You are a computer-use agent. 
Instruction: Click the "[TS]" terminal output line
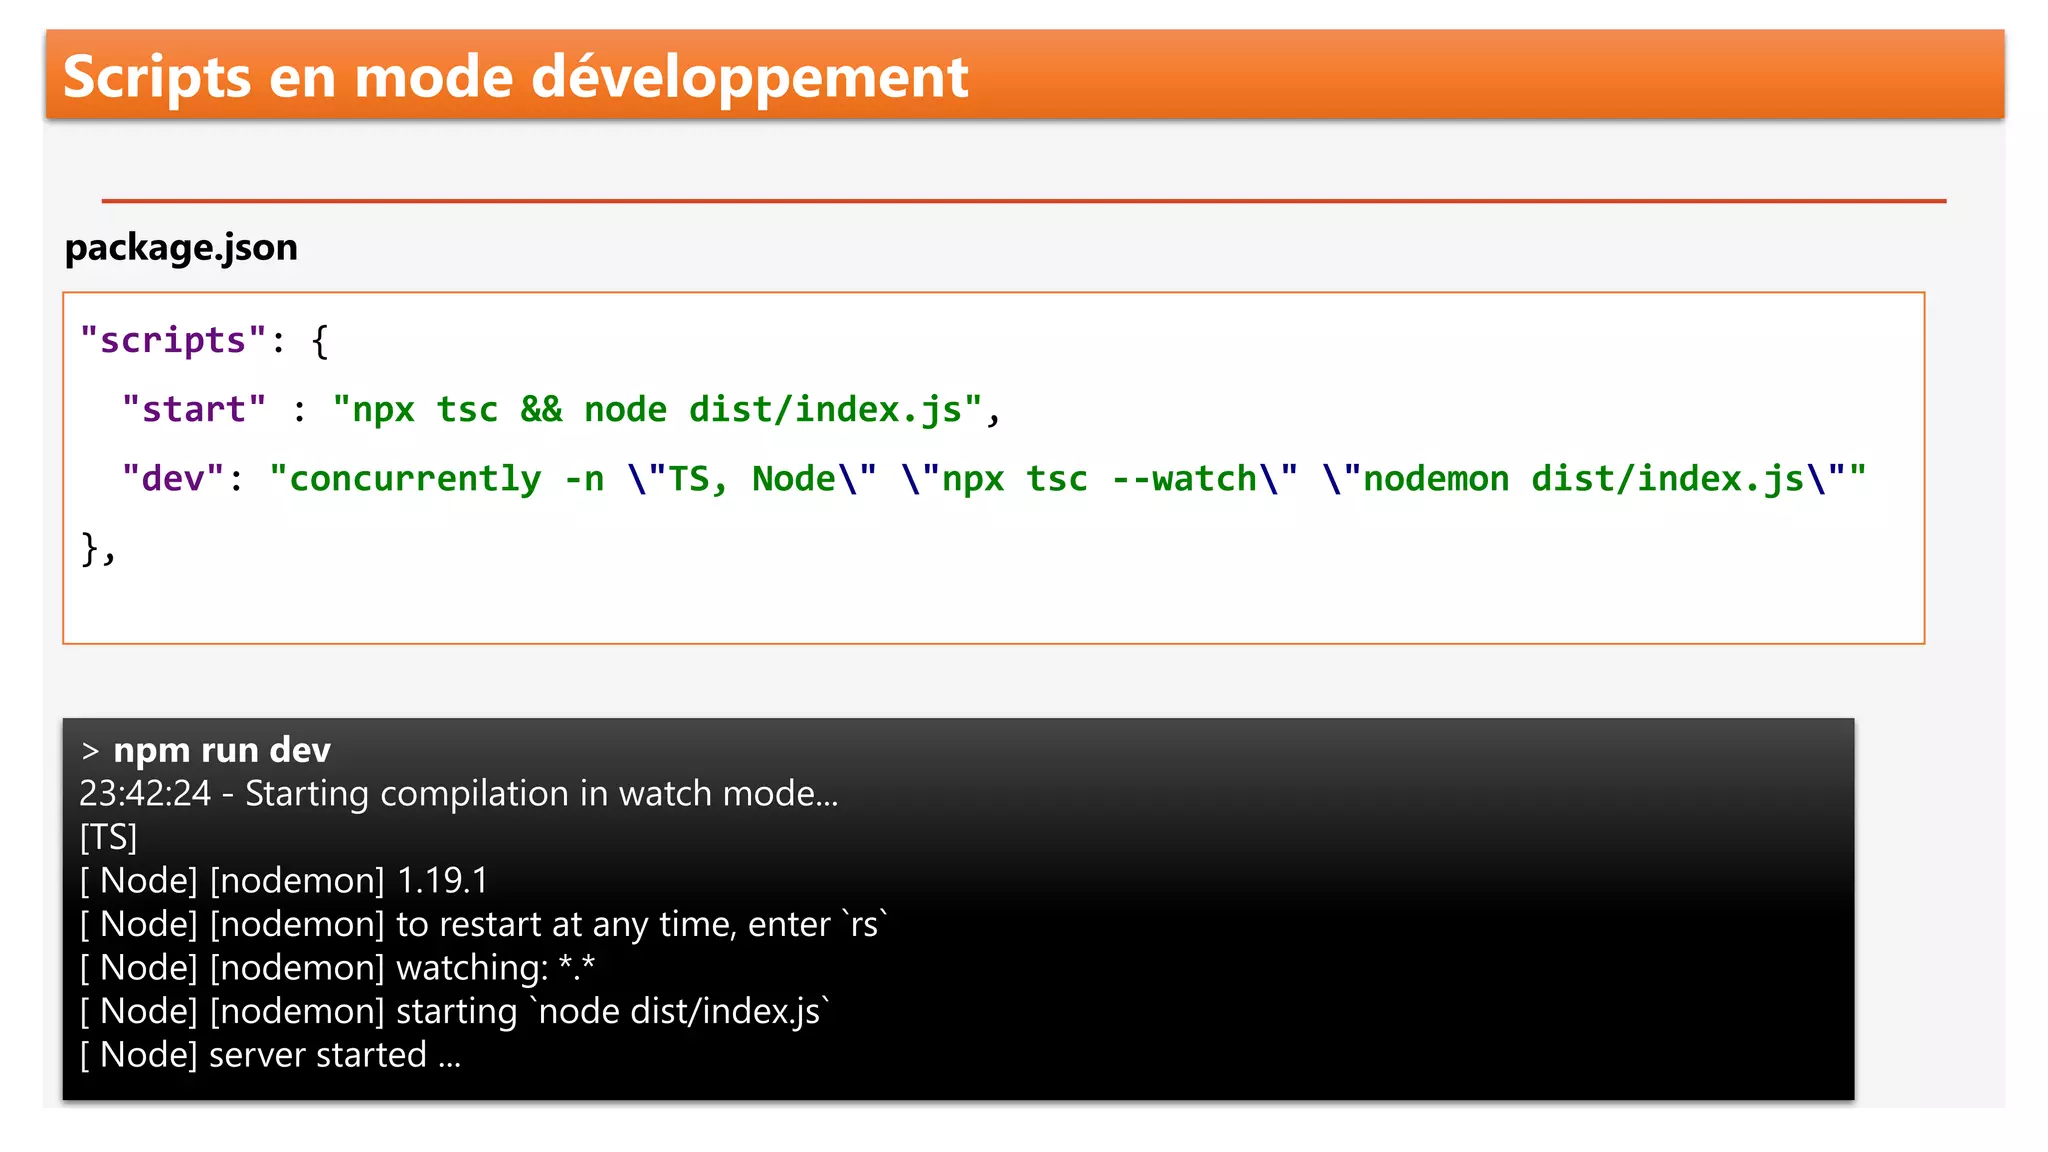pos(108,837)
